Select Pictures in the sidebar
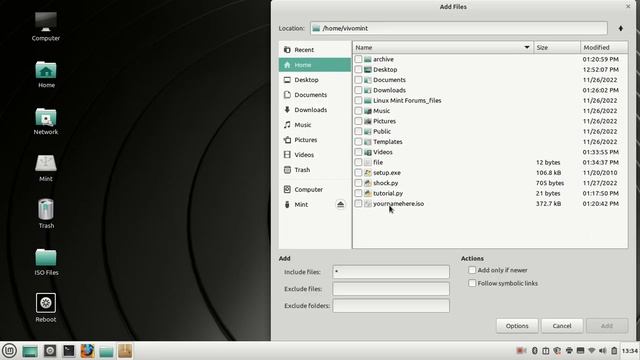Screen dimensions: 640x360 click(315, 140)
